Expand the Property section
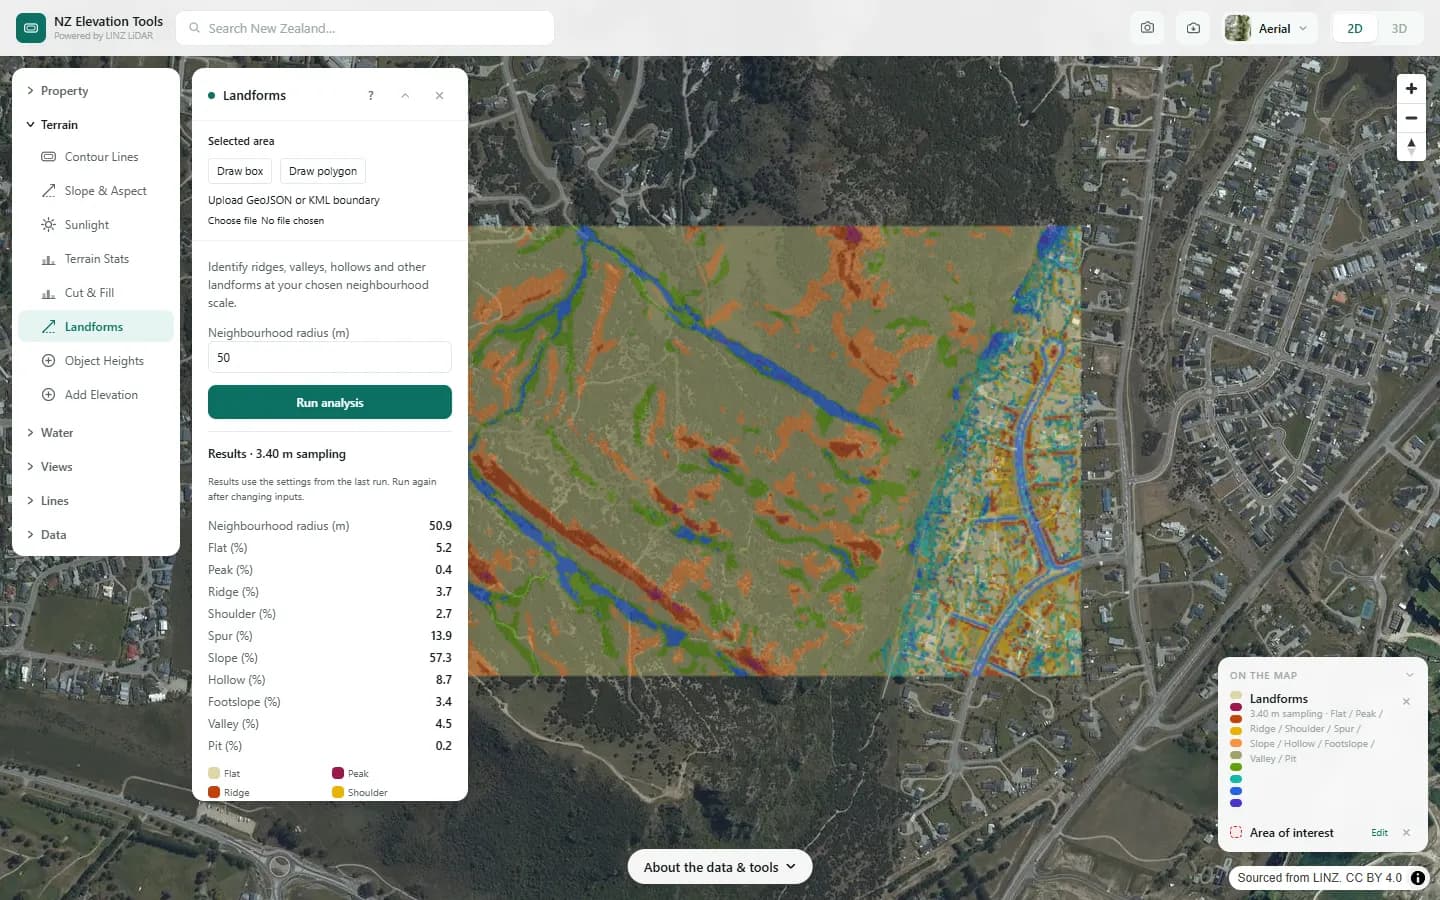This screenshot has height=900, width=1440. [96, 91]
